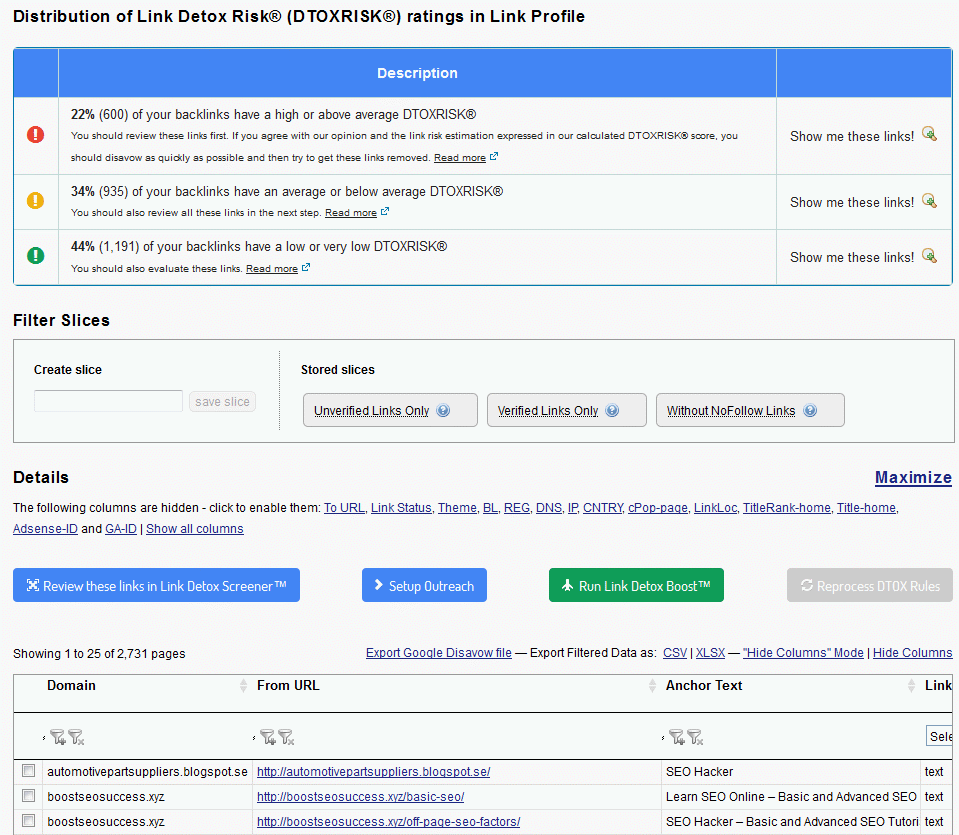959x835 pixels.
Task: Select checkbox for off-page-seo-factors row
Action: (x=29, y=822)
